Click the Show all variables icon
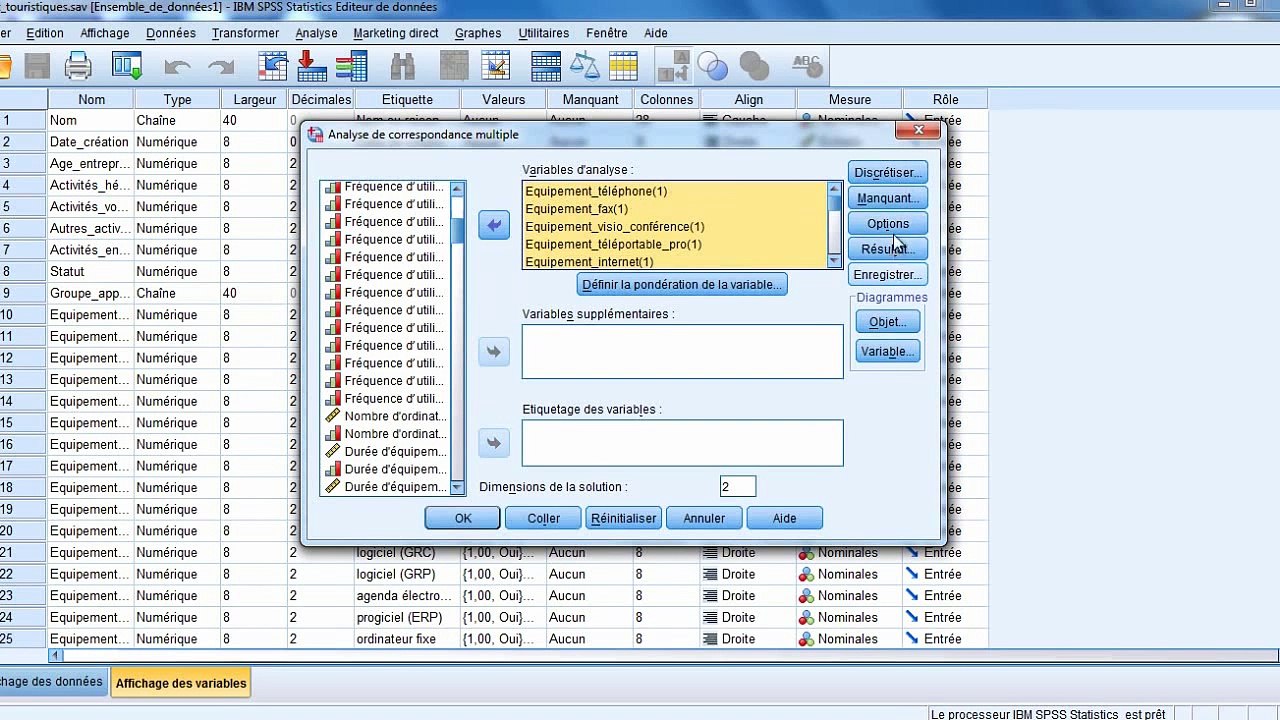 (754, 67)
